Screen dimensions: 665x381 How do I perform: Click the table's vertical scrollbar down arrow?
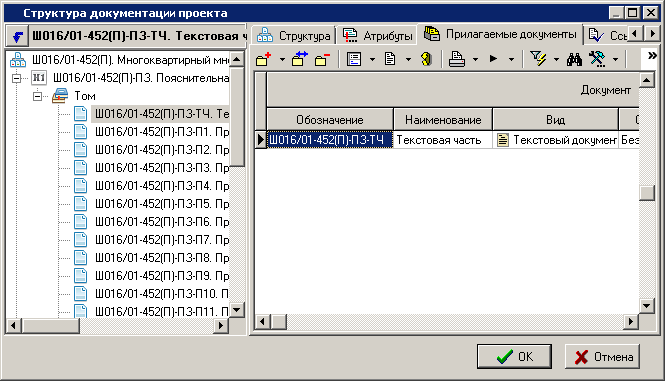[x=646, y=305]
